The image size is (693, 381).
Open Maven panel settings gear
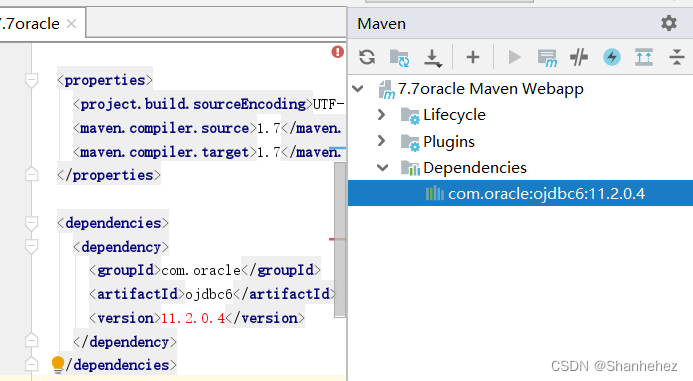[669, 23]
